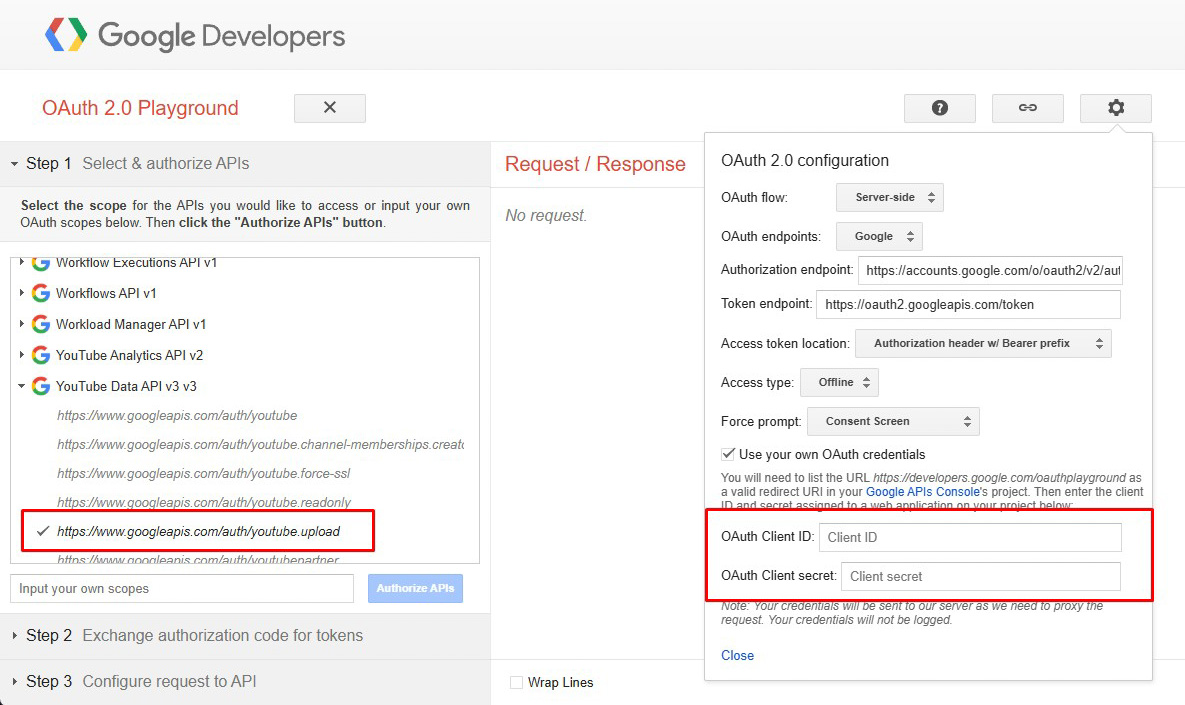This screenshot has height=705, width=1185.
Task: Click the Google Developers logo
Action: pyautogui.click(x=195, y=36)
